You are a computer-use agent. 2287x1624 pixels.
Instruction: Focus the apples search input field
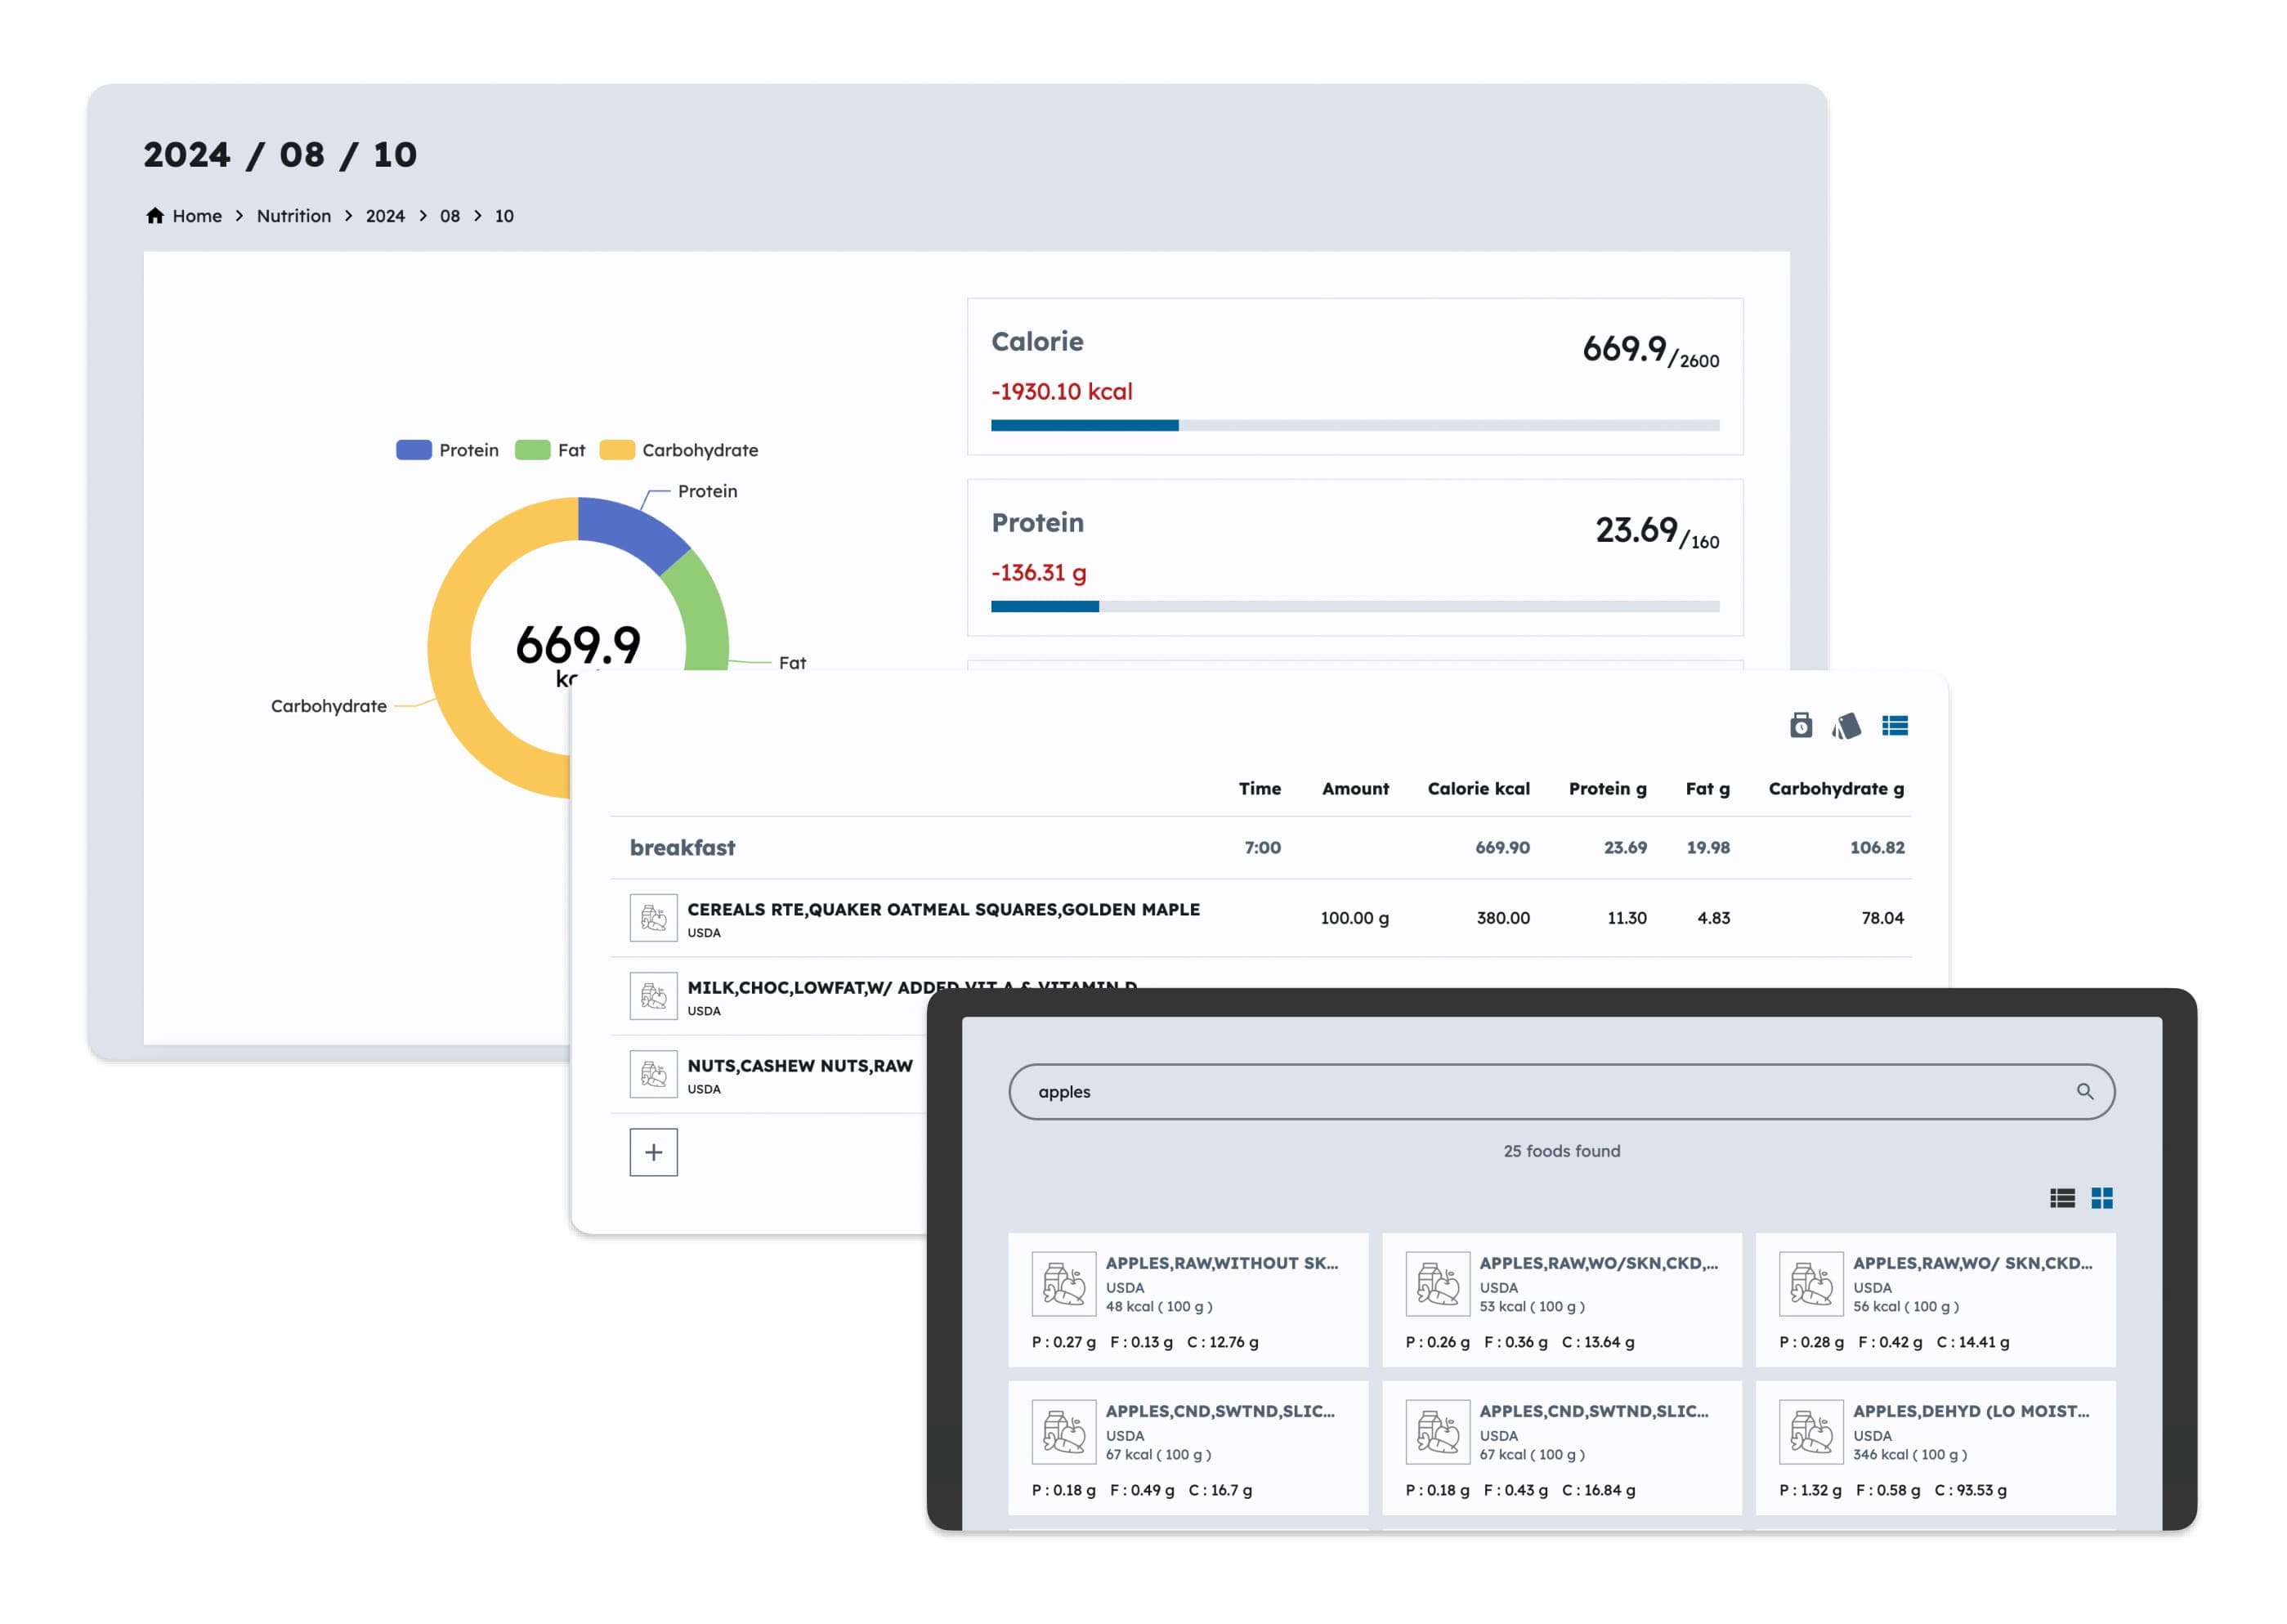click(1560, 1091)
